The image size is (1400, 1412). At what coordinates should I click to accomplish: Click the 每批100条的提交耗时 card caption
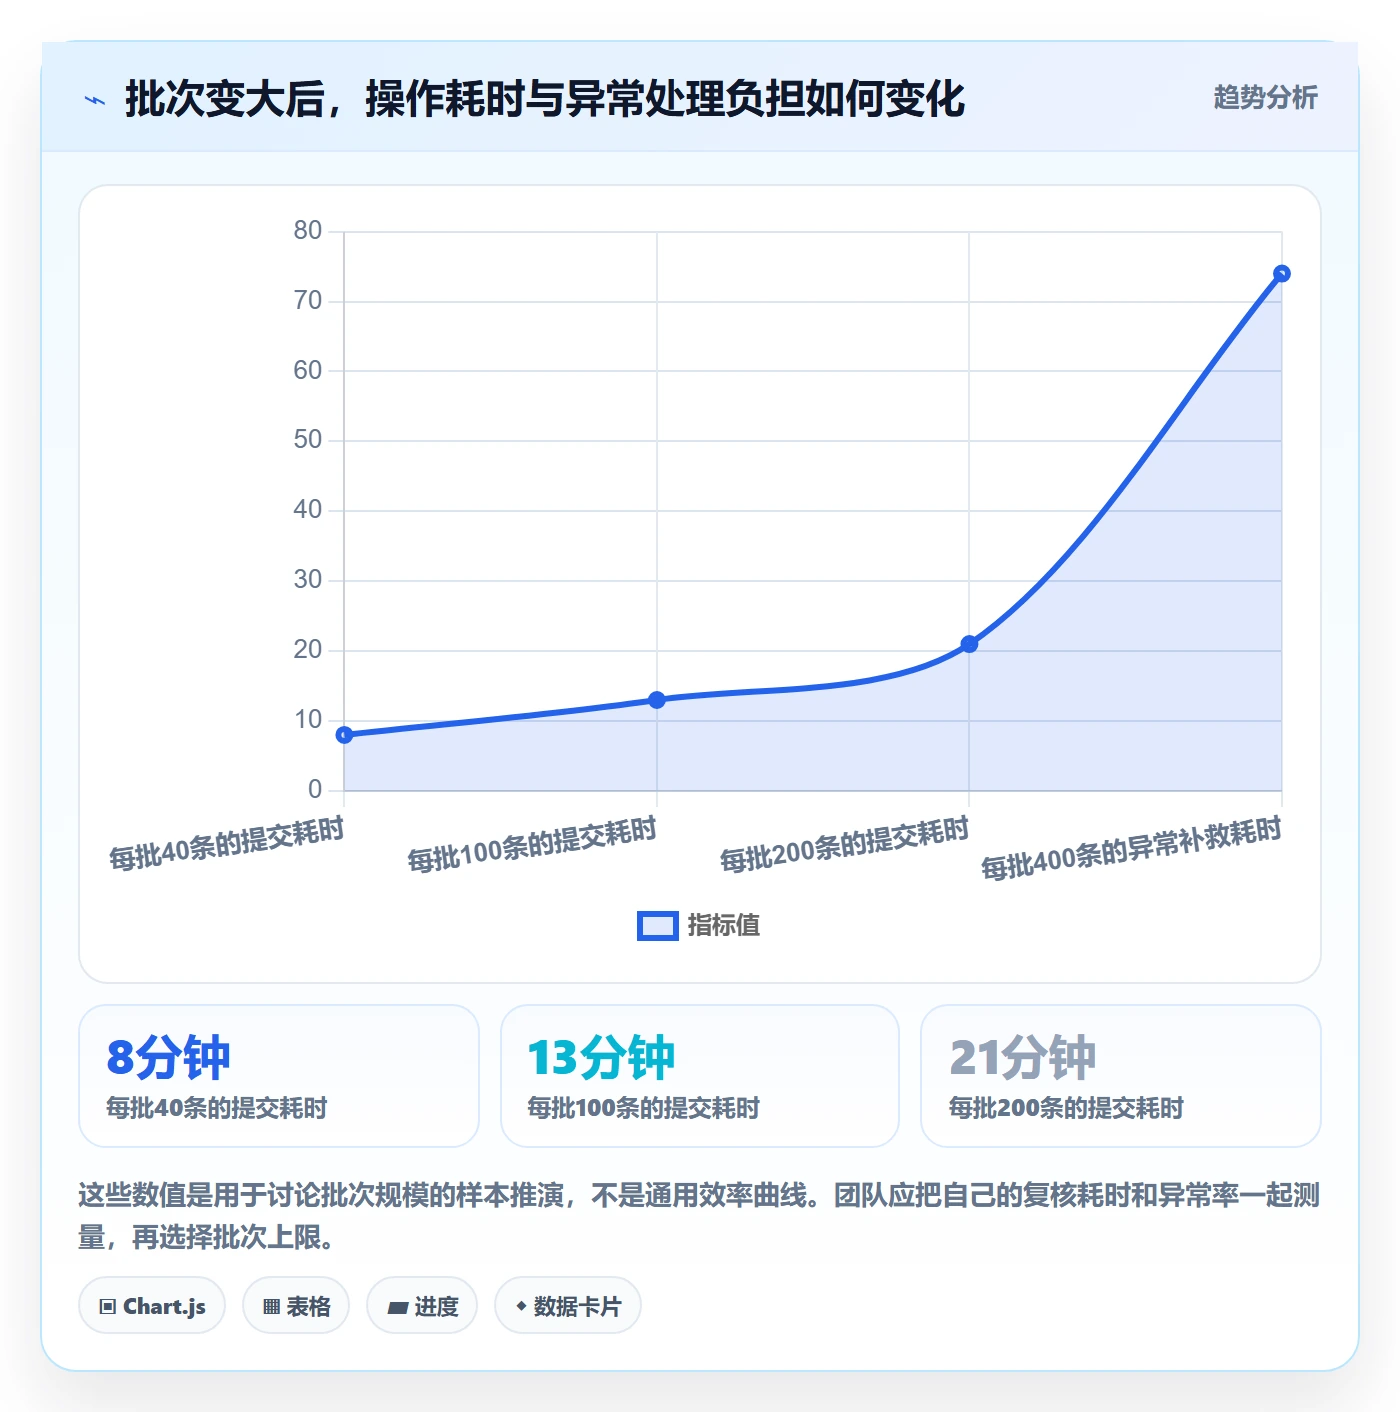point(644,1108)
